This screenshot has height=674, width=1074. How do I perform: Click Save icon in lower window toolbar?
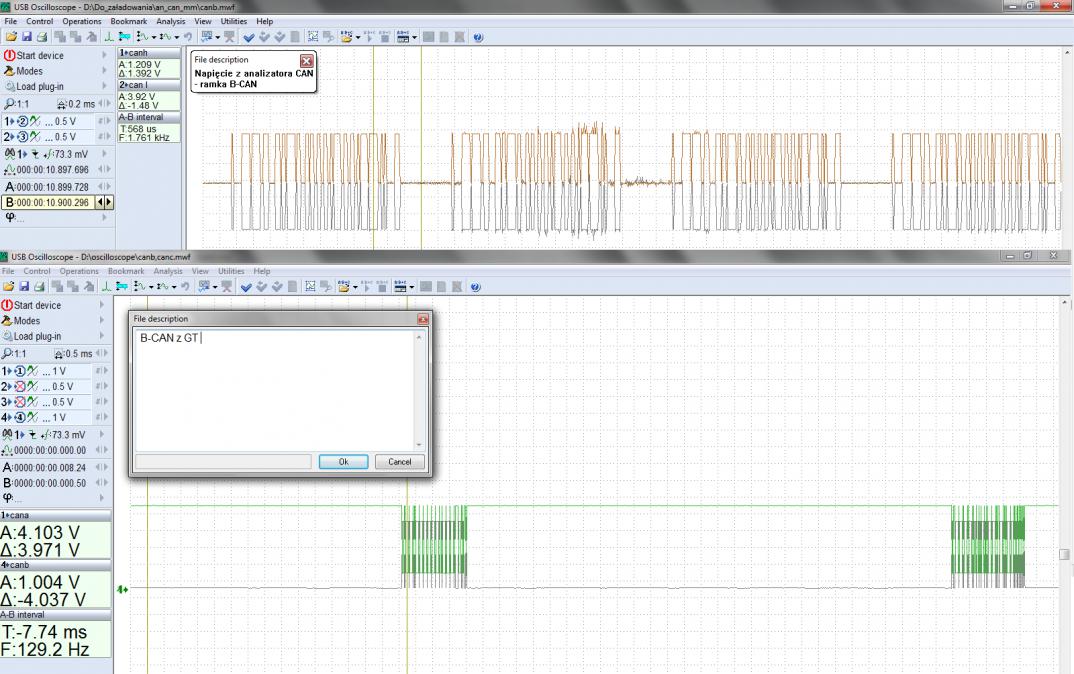pos(24,286)
